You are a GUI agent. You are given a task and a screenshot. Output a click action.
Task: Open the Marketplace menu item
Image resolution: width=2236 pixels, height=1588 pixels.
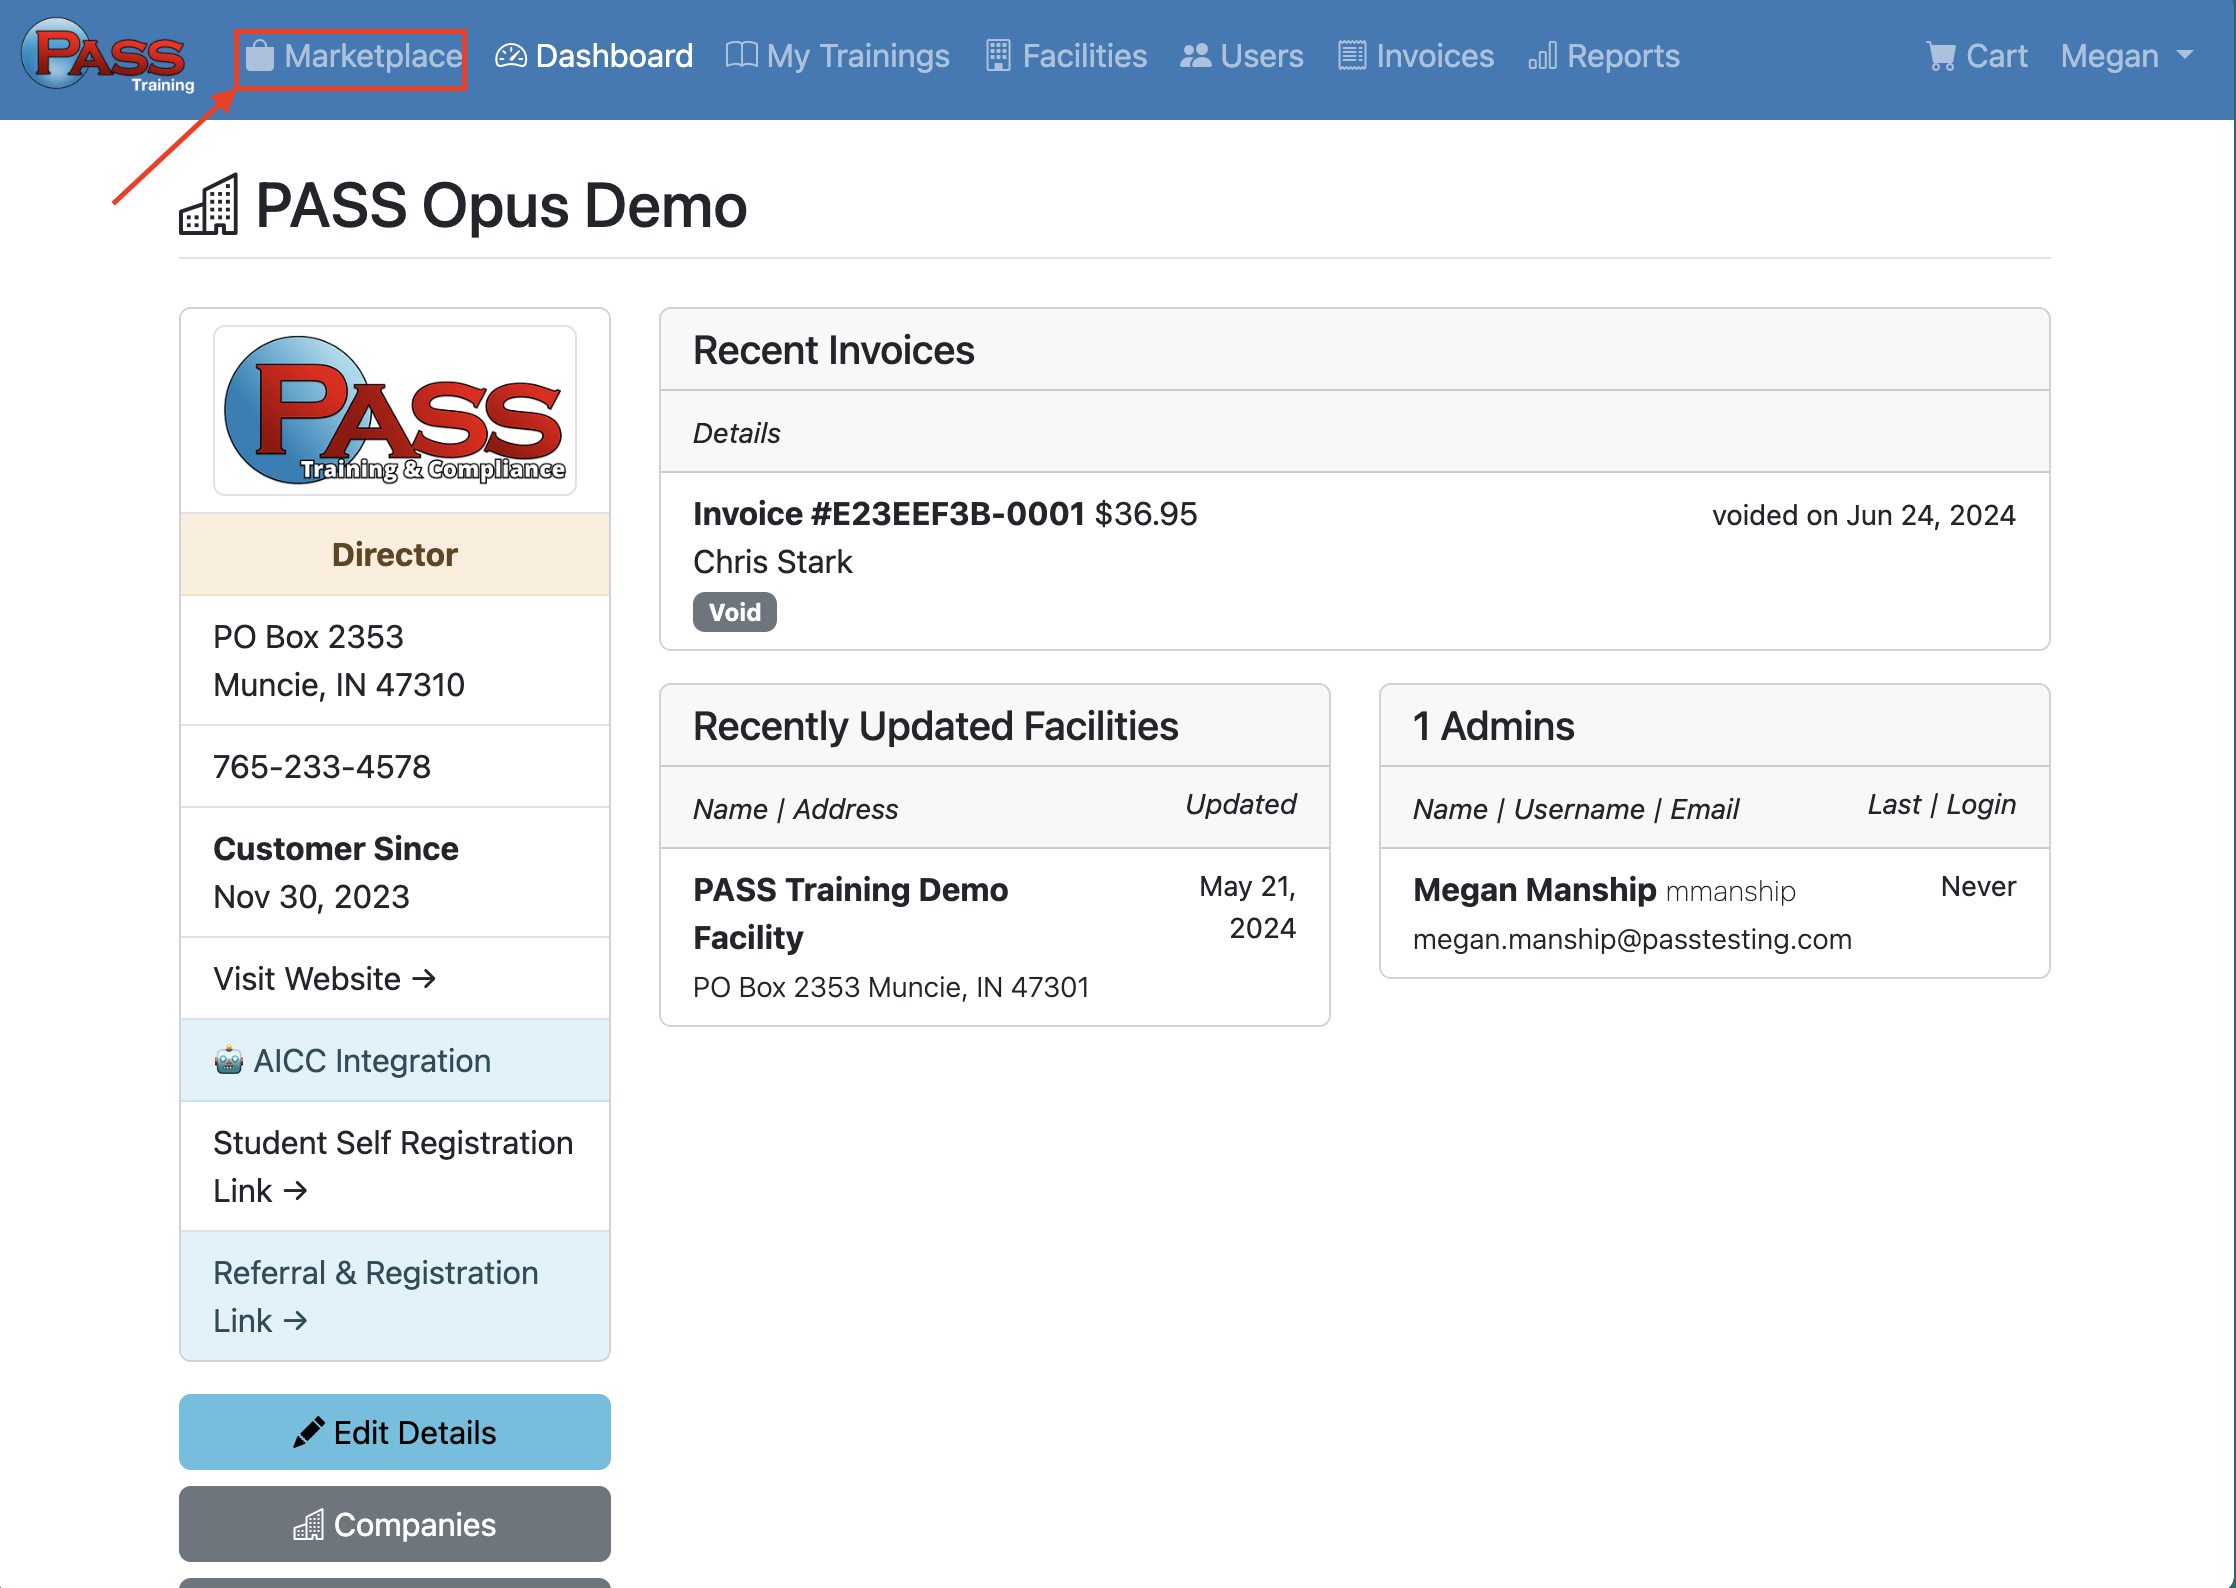tap(373, 56)
